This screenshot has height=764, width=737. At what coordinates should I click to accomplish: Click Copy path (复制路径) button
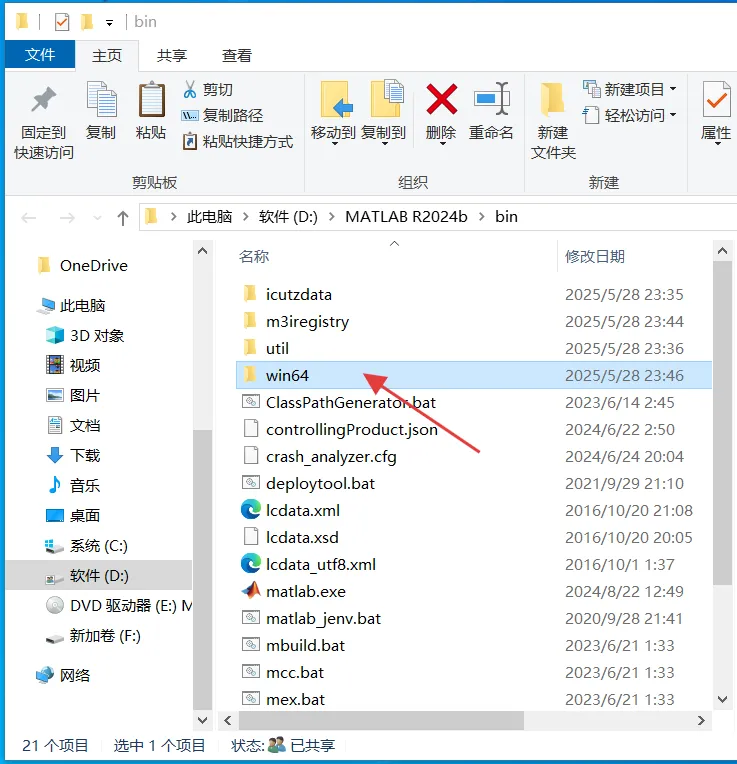[x=223, y=115]
